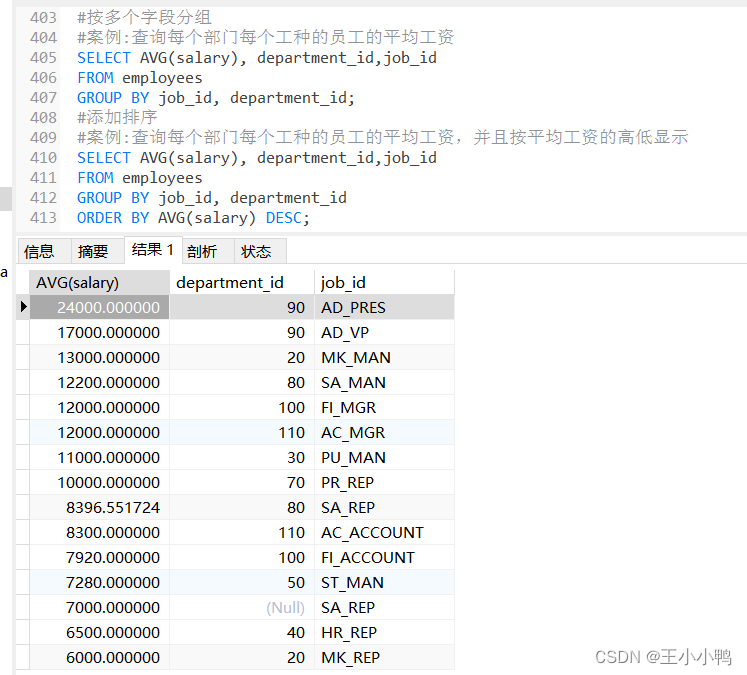747x675 pixels.
Task: Click the MK_MAN cell
Action: 384,357
